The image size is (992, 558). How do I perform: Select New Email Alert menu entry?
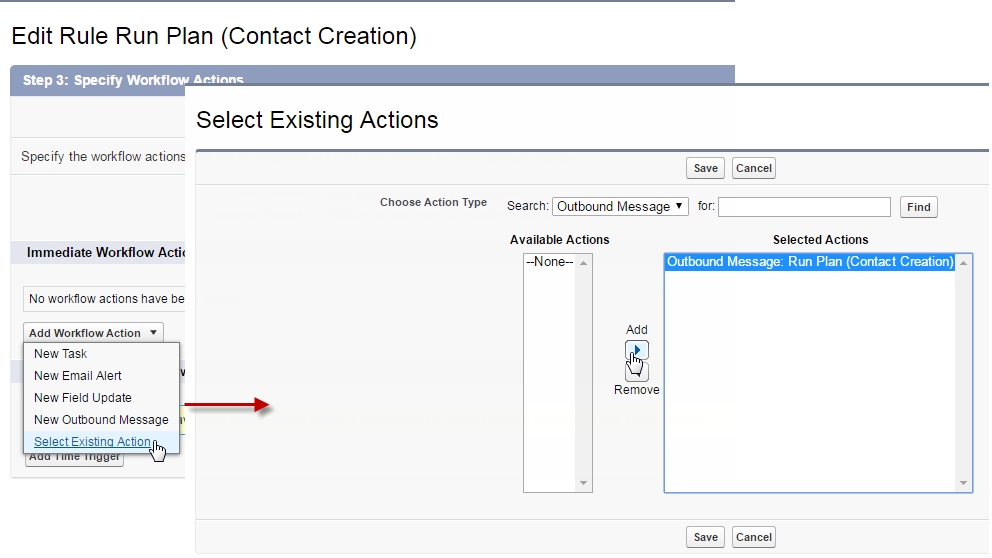(78, 376)
